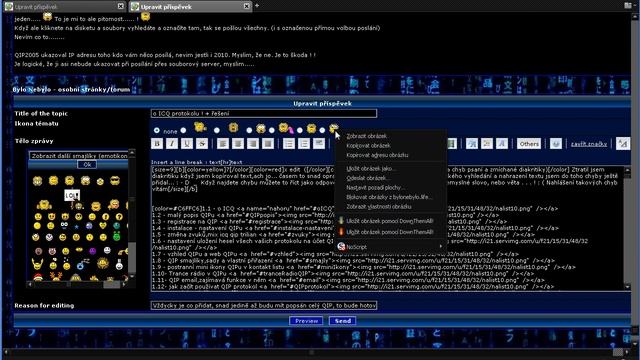Insert the Santa hat emoticon
Screen dimensions: 640x360
coord(38,278)
